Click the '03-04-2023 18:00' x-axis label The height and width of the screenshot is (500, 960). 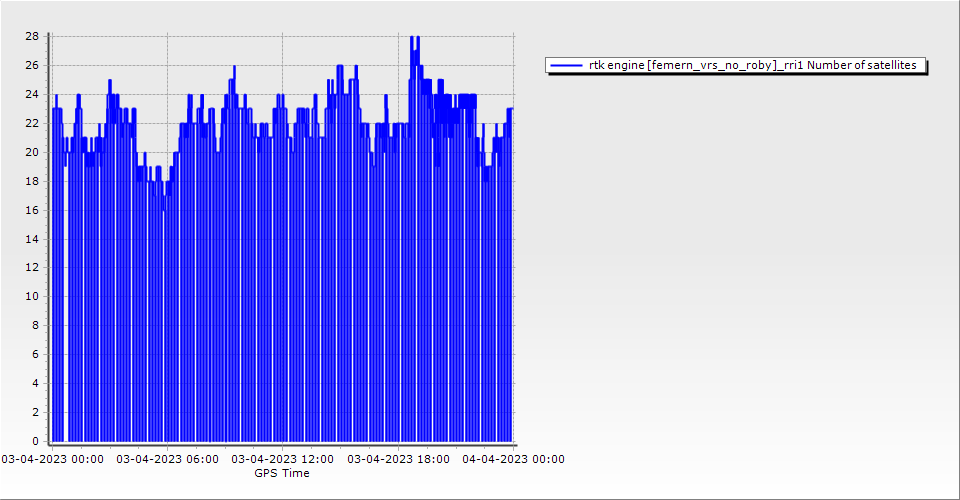[398, 460]
